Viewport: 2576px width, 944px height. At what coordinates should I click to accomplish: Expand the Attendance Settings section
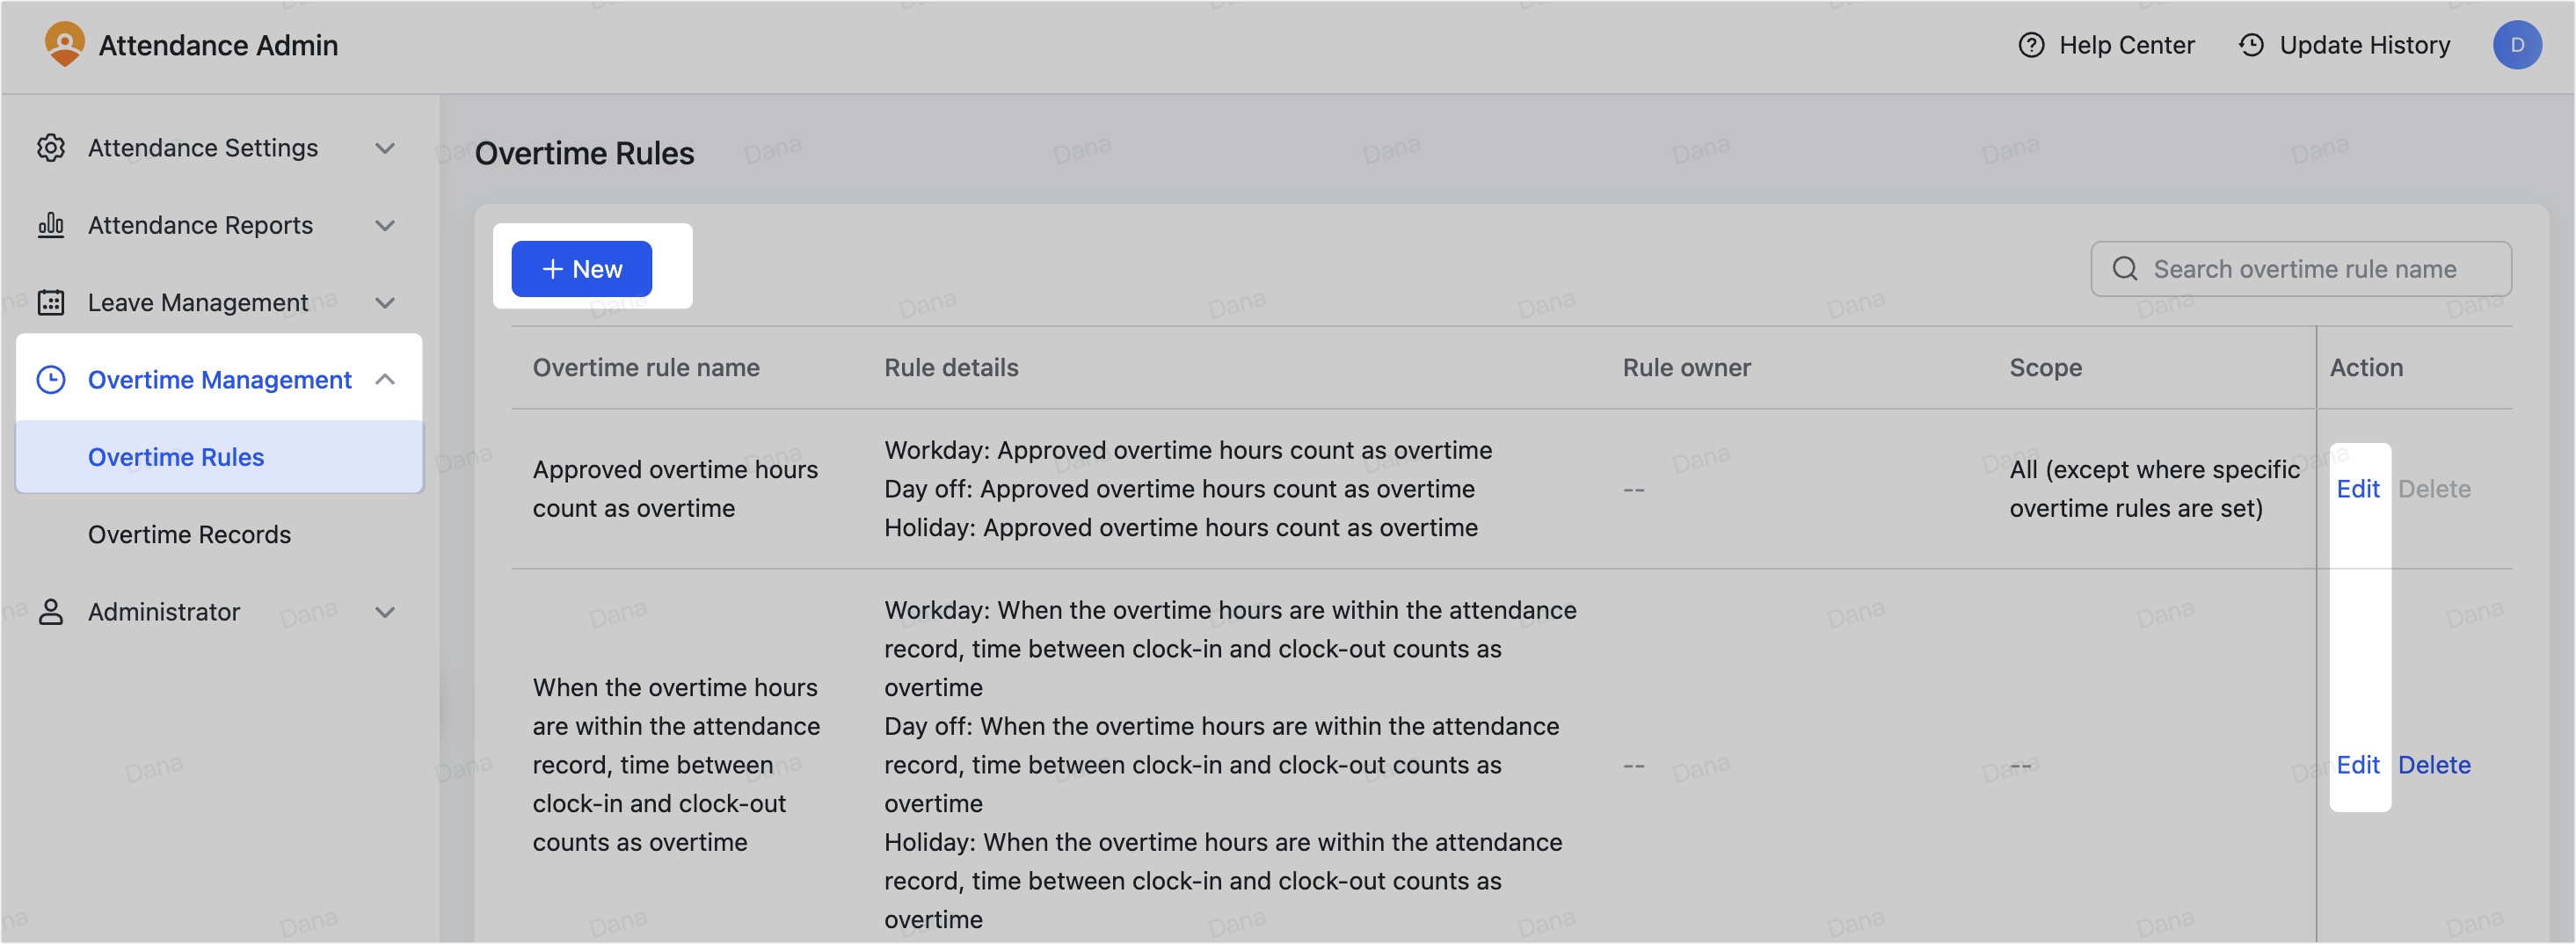386,147
